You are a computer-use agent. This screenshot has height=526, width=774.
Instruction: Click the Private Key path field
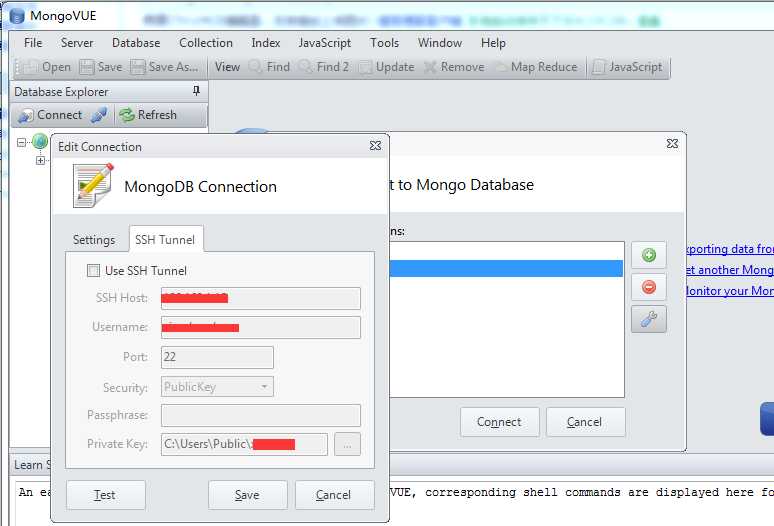click(244, 444)
